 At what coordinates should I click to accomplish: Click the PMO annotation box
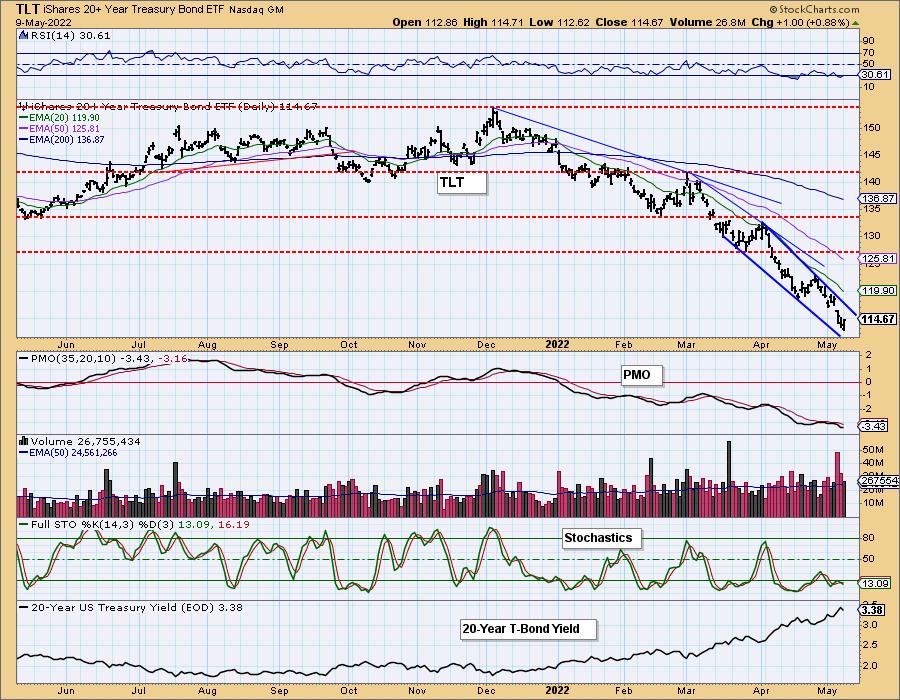642,375
